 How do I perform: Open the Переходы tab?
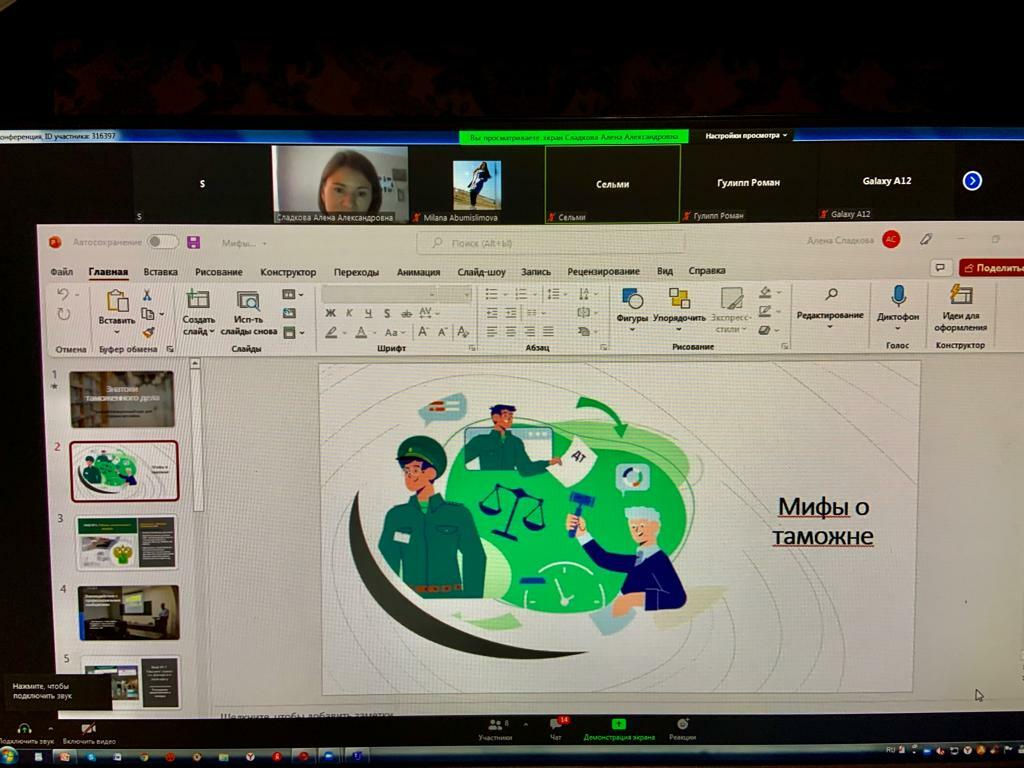coord(357,272)
